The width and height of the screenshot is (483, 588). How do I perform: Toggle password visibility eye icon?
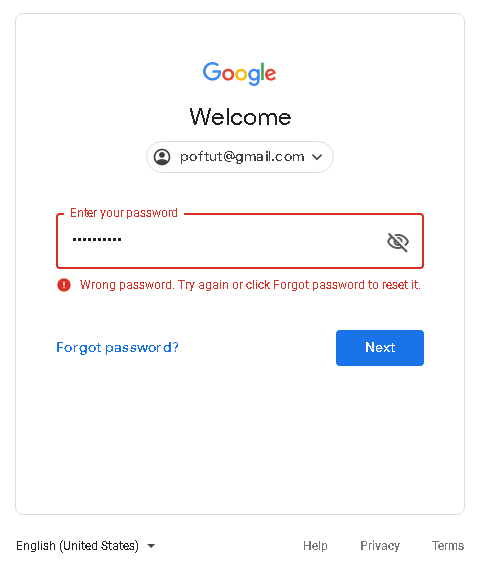tap(398, 242)
